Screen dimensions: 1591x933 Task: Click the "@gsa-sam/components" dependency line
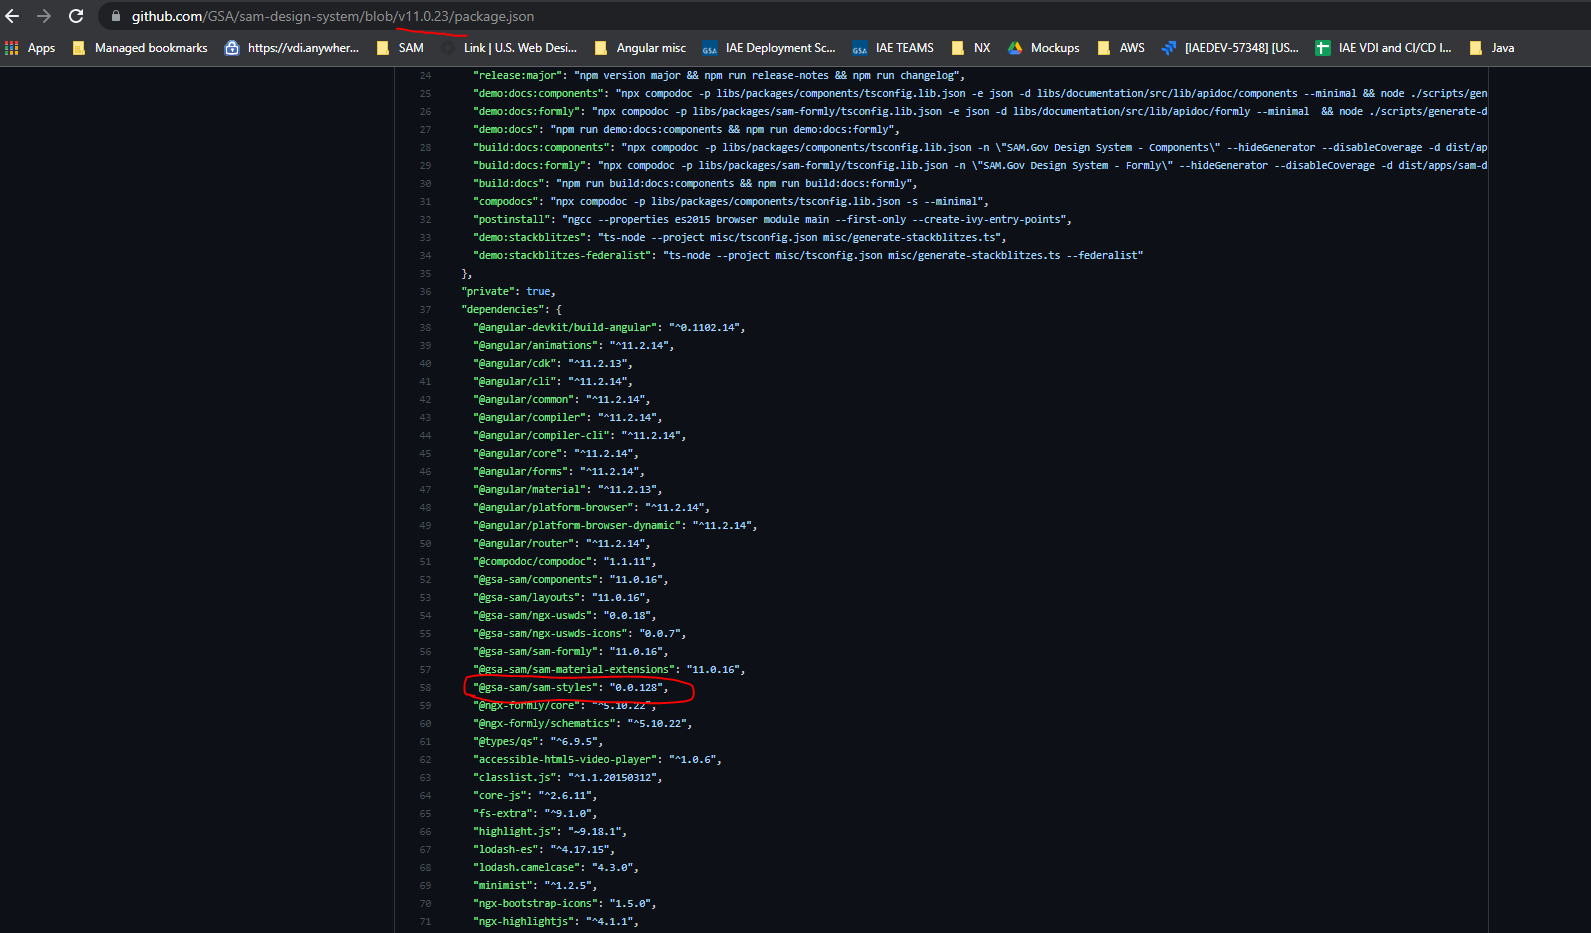click(x=571, y=580)
